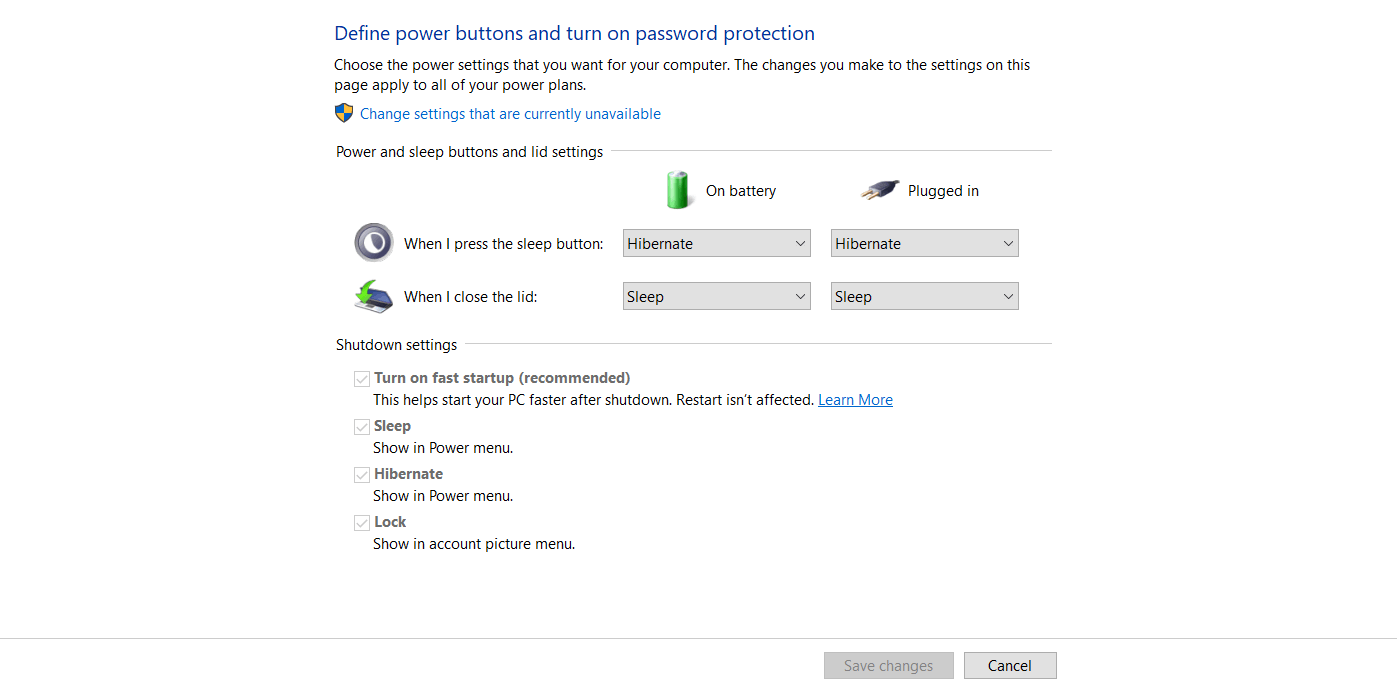Image resolution: width=1397 pixels, height=691 pixels.
Task: Click the laptop lid close icon
Action: (x=374, y=296)
